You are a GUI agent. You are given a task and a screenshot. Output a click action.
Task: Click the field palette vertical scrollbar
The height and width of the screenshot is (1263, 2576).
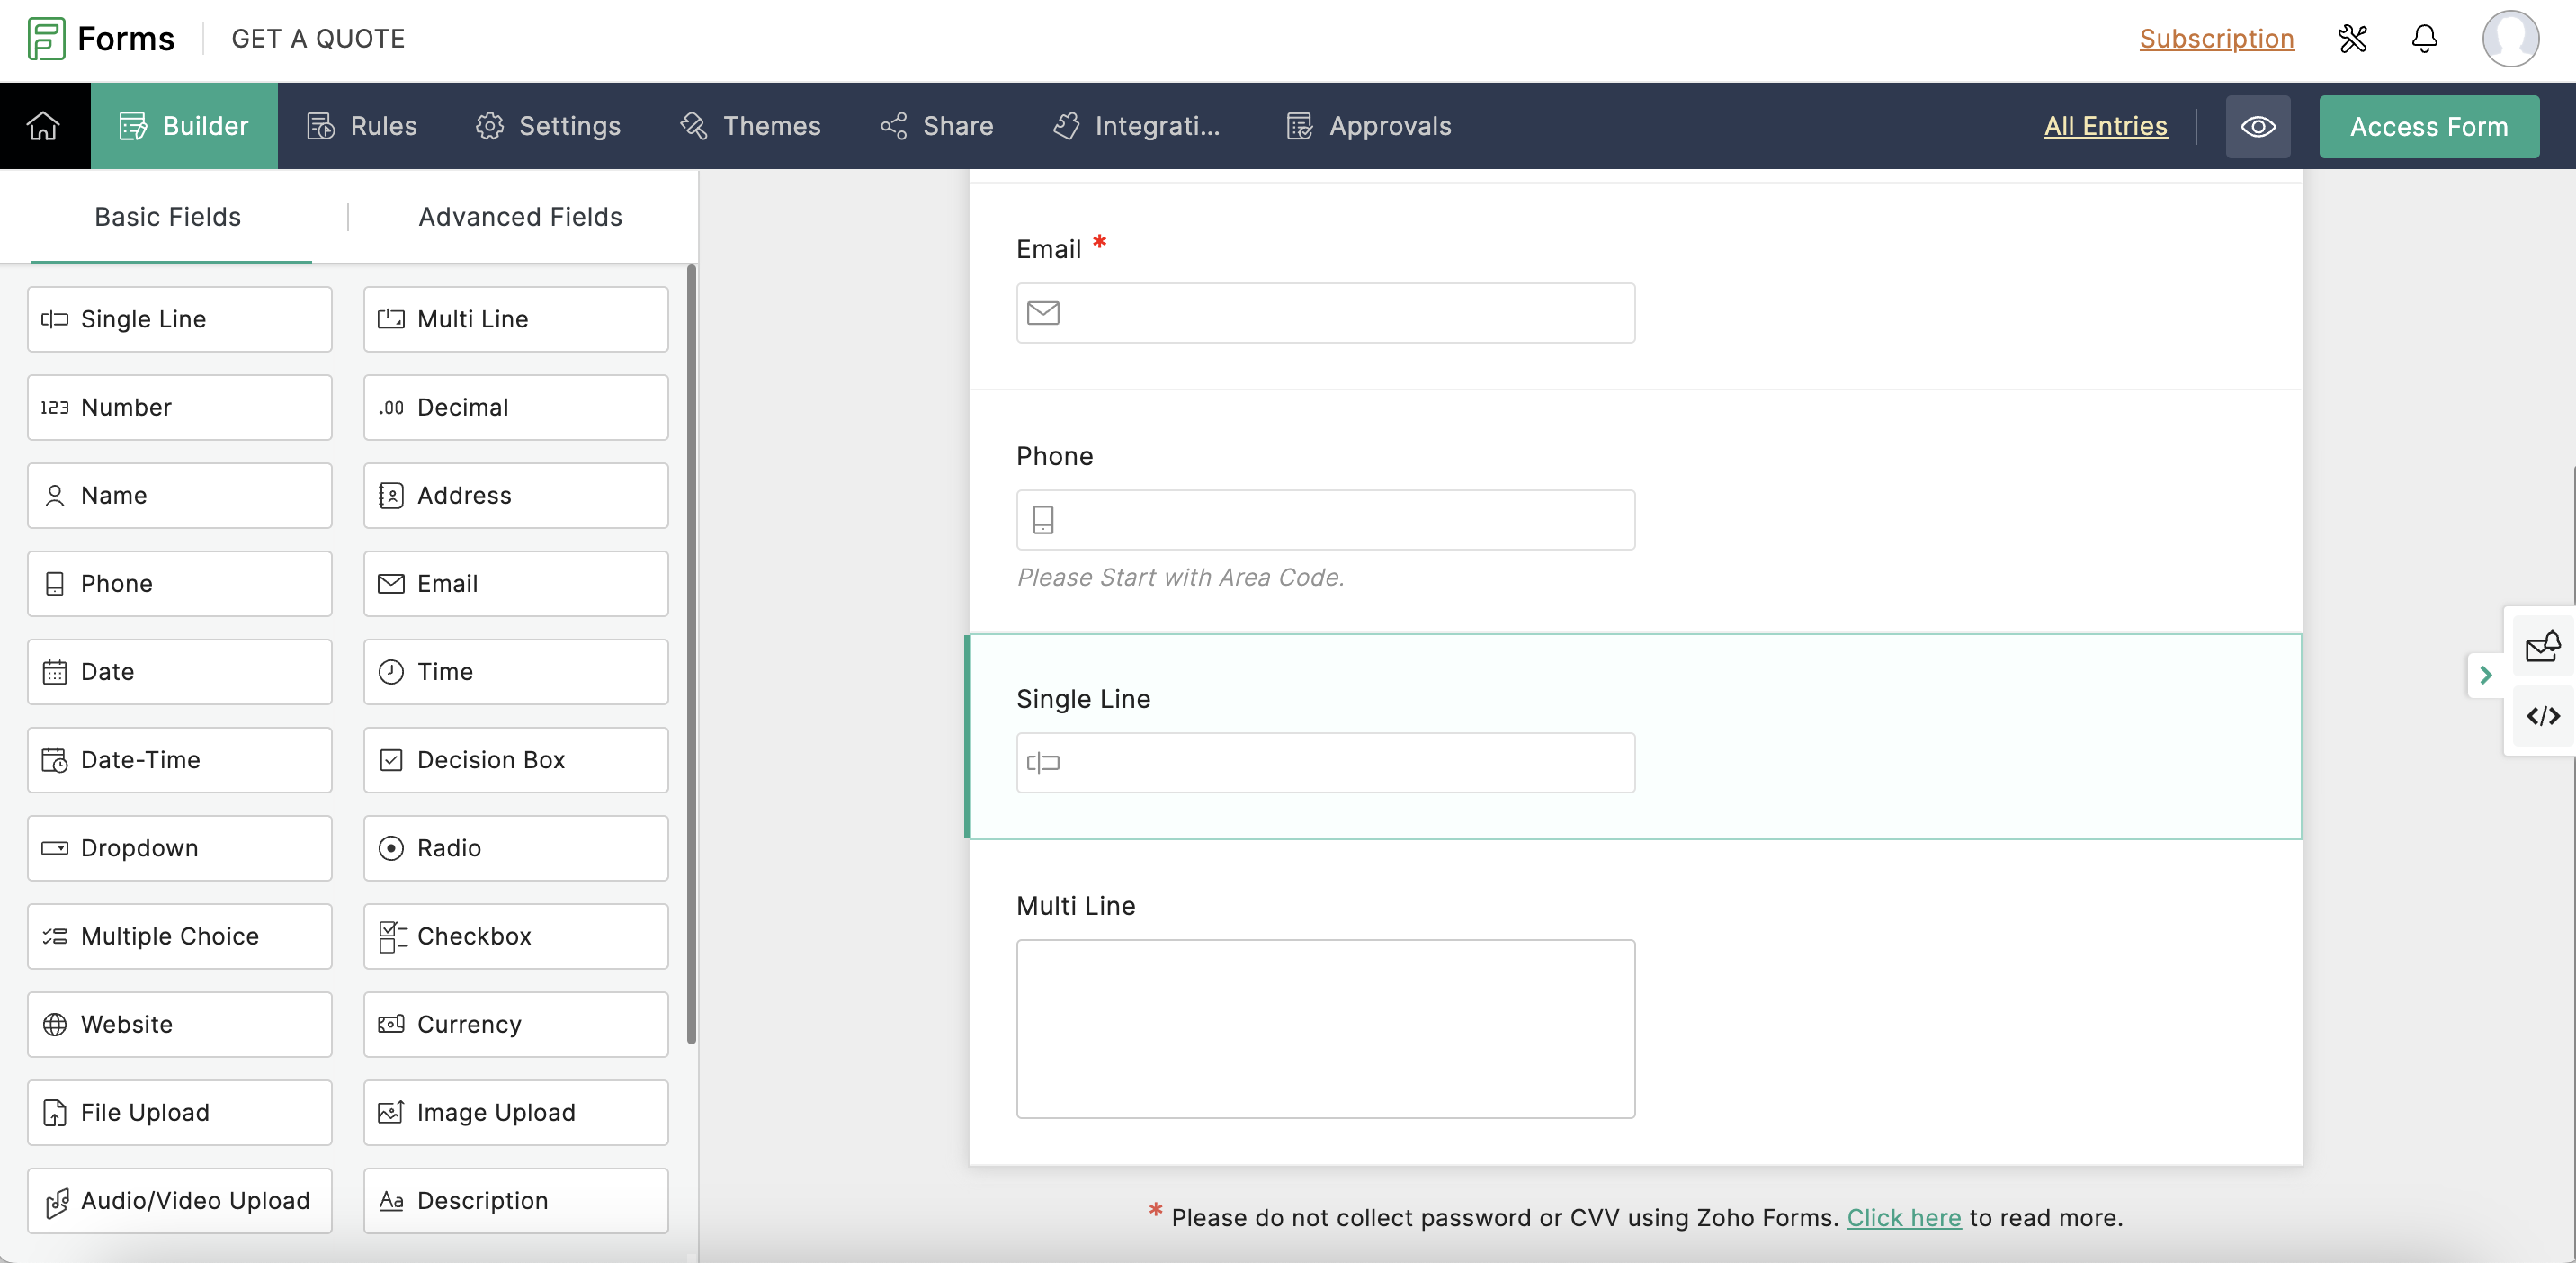coord(691,654)
